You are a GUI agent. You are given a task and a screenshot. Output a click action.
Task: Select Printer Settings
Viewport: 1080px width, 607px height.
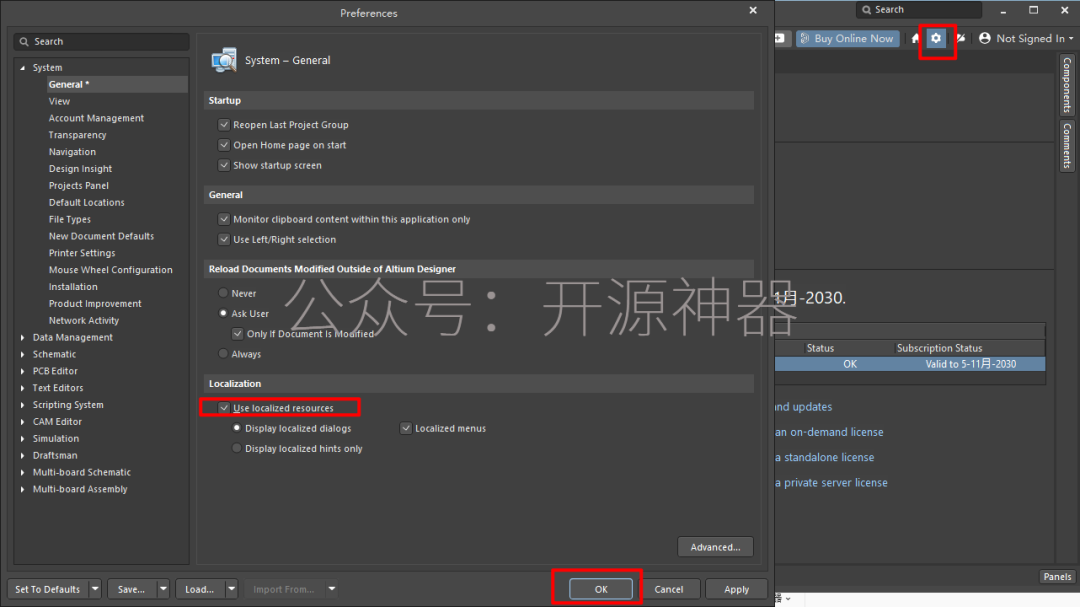click(x=82, y=253)
